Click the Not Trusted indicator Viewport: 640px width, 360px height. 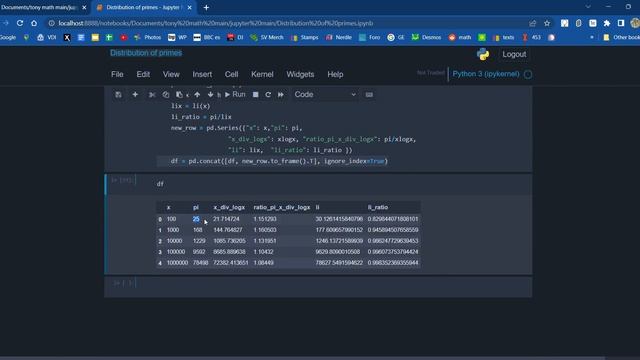[431, 73]
